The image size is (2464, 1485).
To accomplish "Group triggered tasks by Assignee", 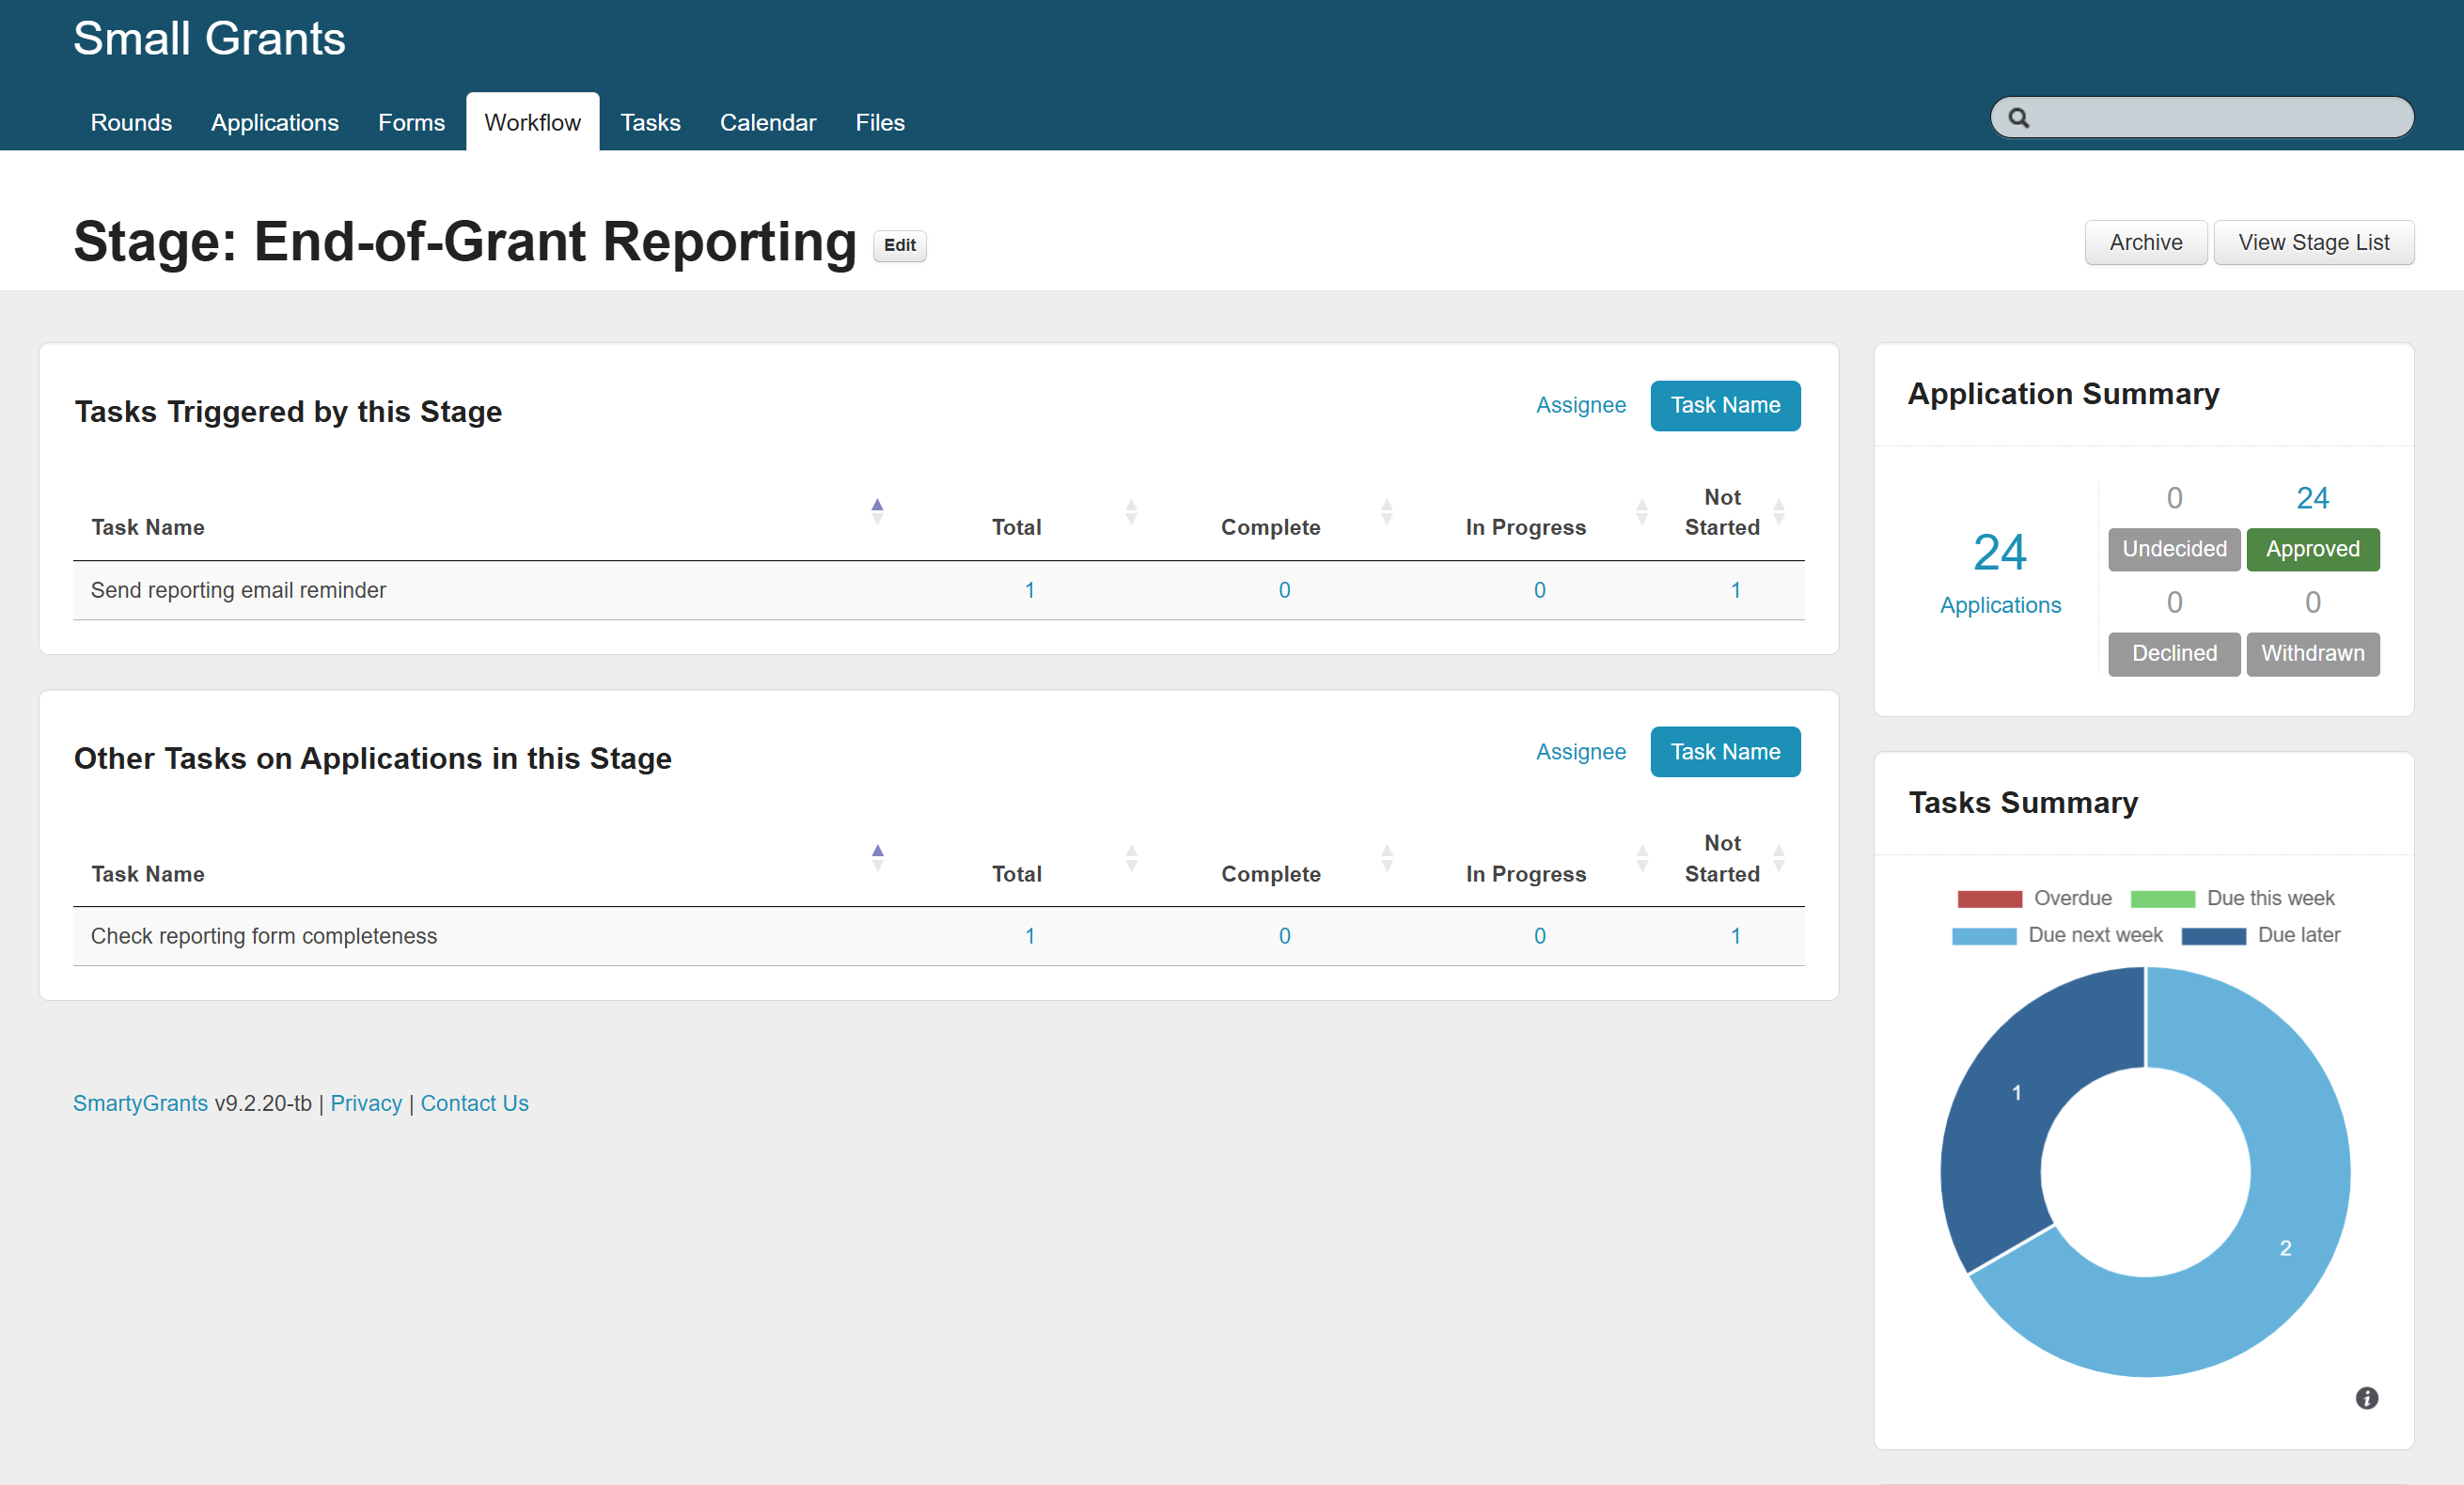I will tap(1581, 405).
